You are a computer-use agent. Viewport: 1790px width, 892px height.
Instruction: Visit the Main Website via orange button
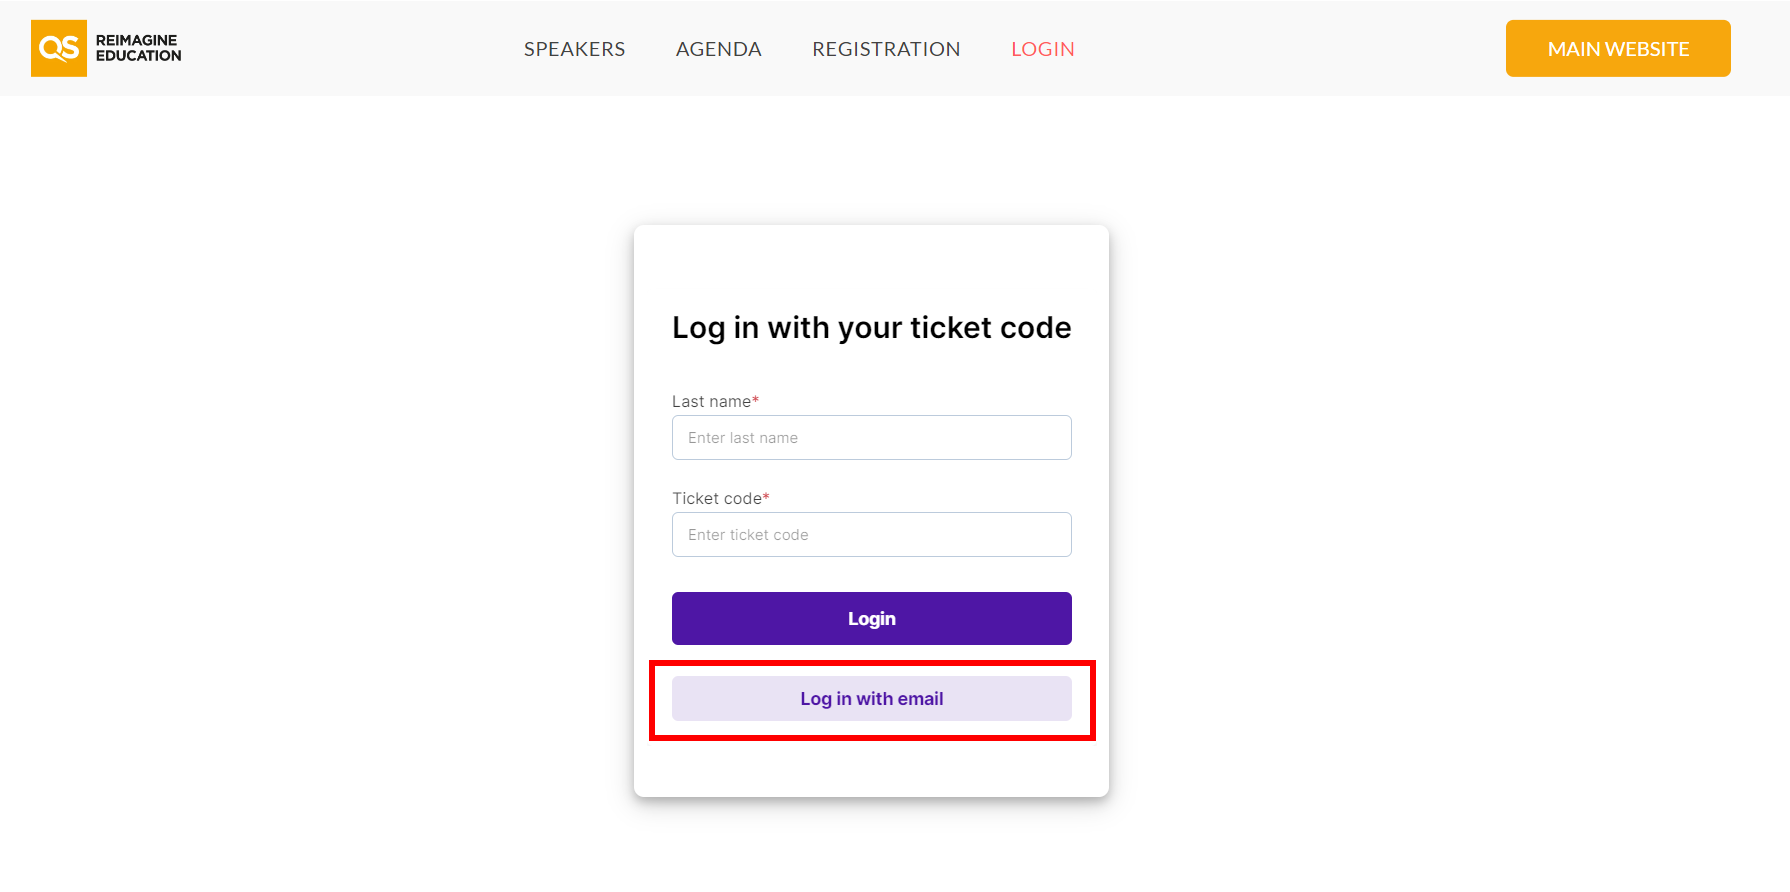(x=1617, y=49)
